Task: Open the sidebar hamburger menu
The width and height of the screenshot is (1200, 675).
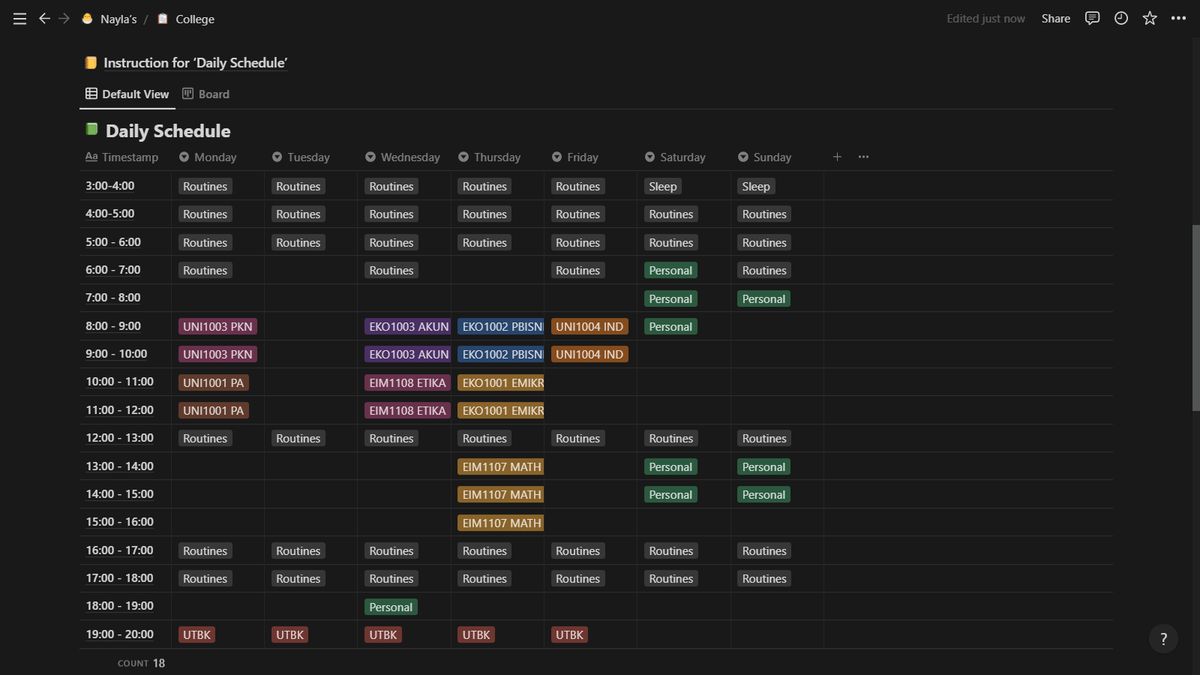Action: [19, 19]
